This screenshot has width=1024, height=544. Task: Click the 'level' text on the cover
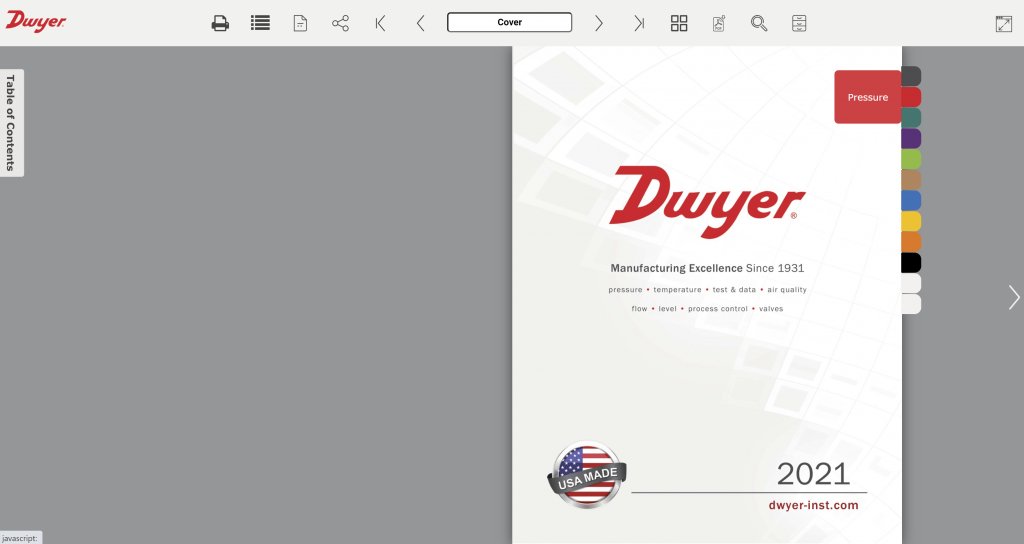coord(667,308)
